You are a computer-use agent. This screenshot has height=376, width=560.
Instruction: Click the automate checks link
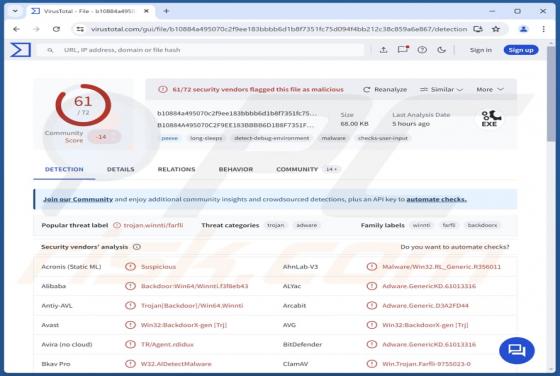[436, 199]
